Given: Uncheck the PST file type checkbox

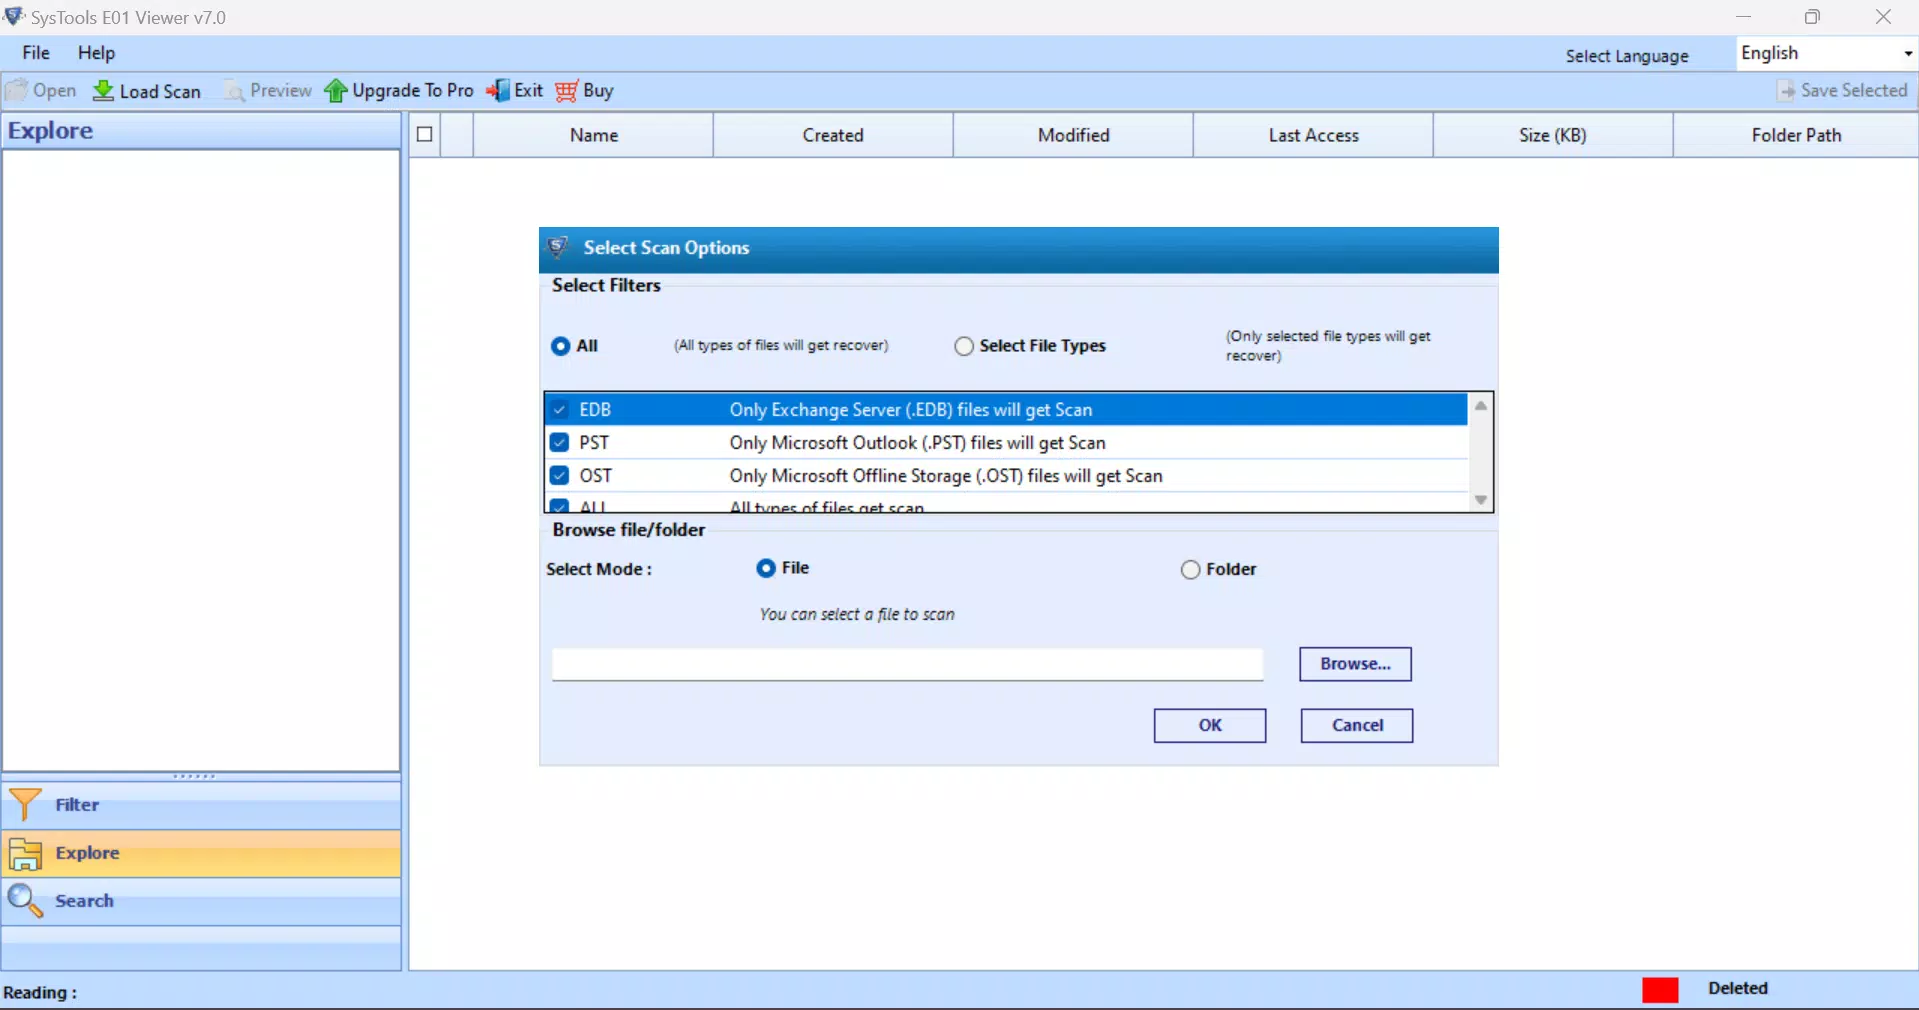Looking at the screenshot, I should (560, 443).
